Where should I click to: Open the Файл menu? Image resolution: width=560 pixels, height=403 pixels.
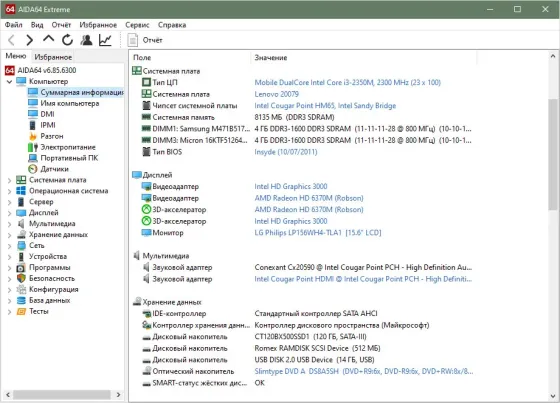pyautogui.click(x=14, y=25)
